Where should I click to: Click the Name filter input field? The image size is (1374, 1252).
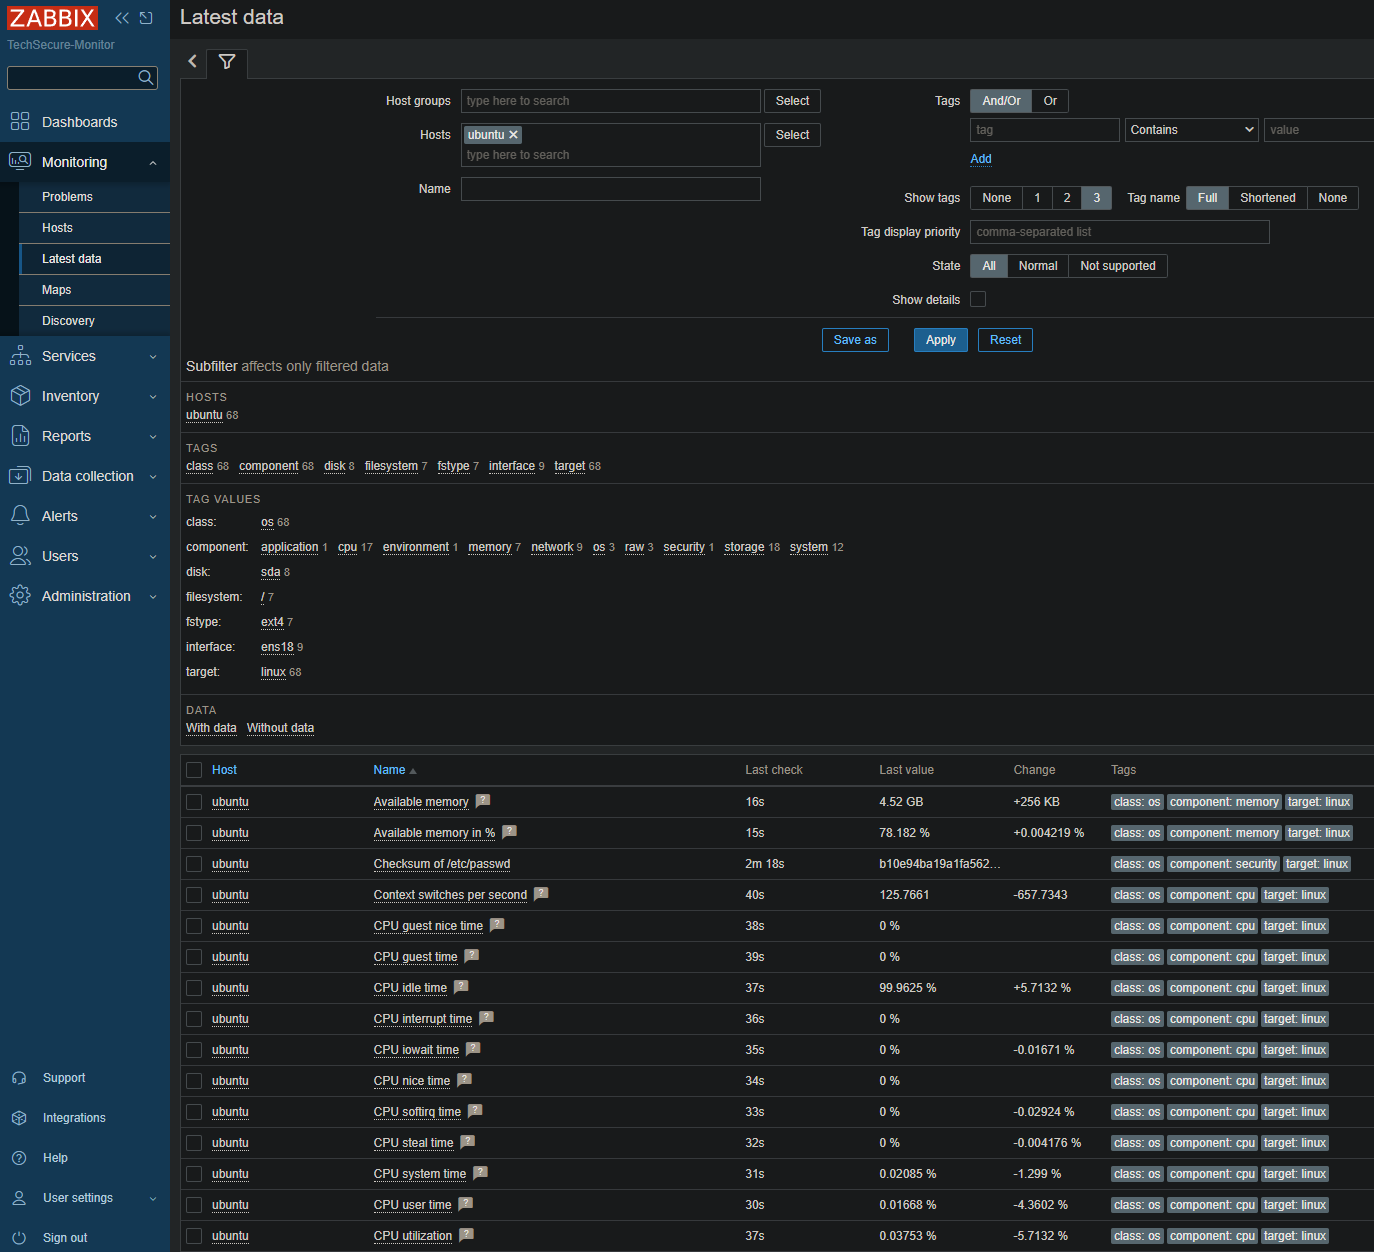pyautogui.click(x=610, y=189)
